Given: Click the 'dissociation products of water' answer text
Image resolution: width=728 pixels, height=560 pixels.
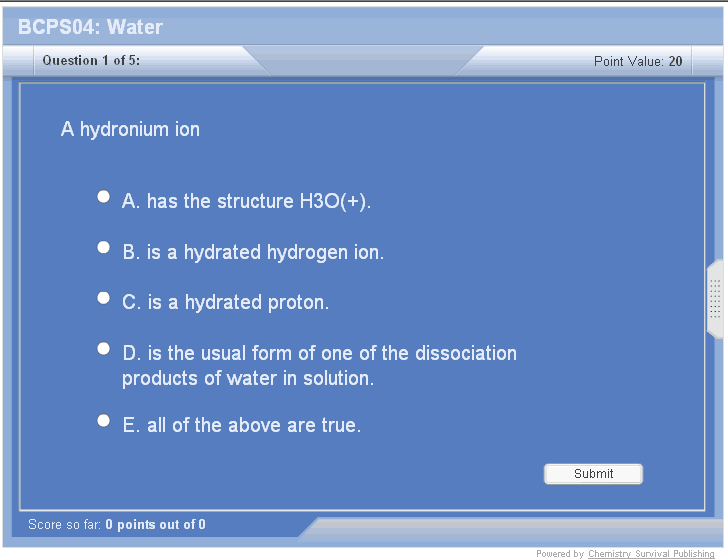Looking at the screenshot, I should [320, 366].
